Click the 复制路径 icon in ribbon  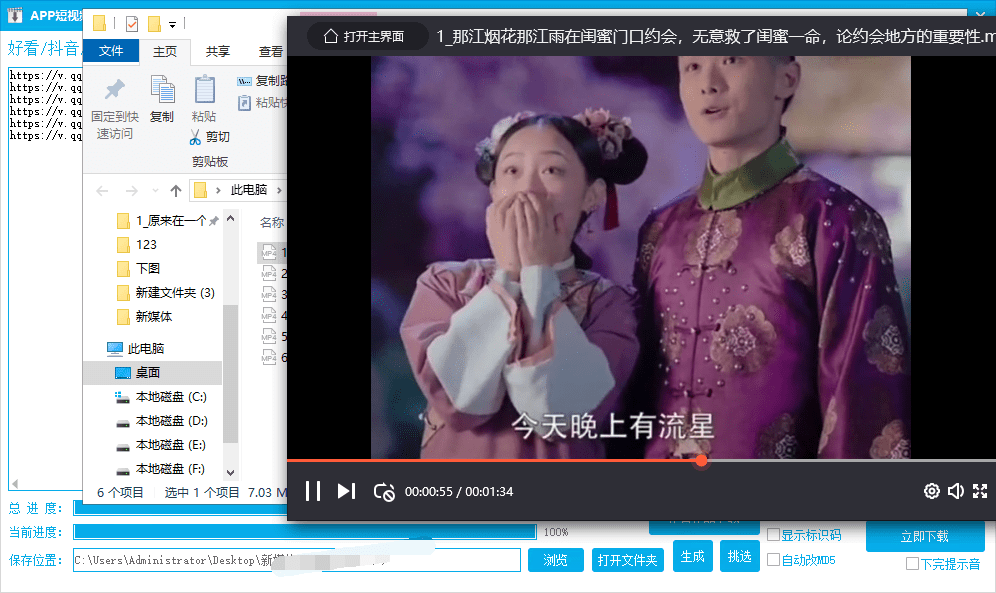[245, 81]
